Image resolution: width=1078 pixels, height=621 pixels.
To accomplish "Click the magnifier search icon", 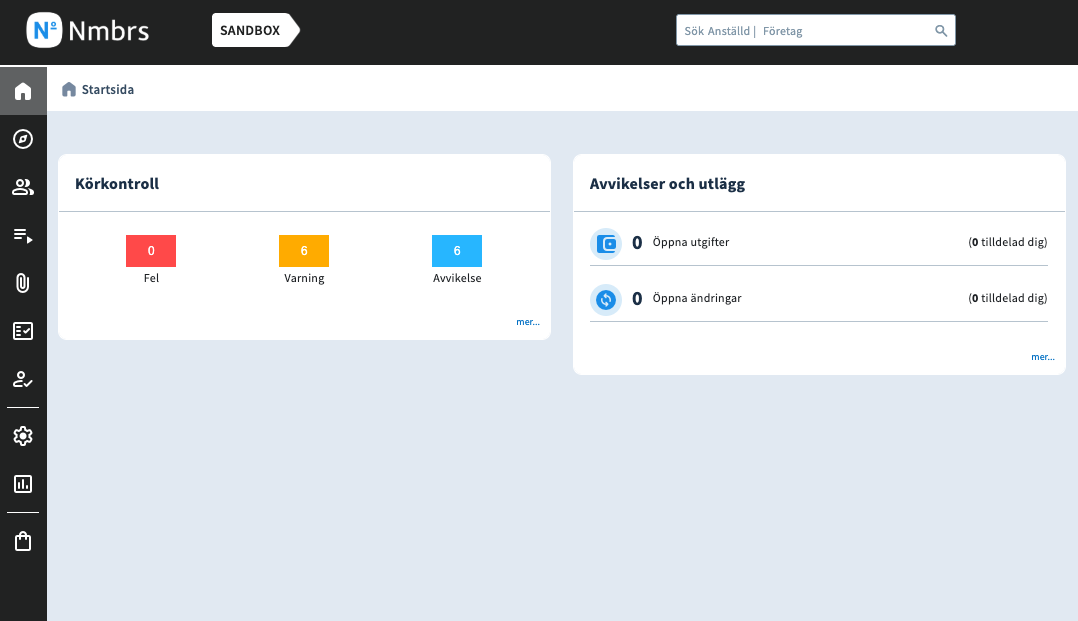I will point(941,31).
